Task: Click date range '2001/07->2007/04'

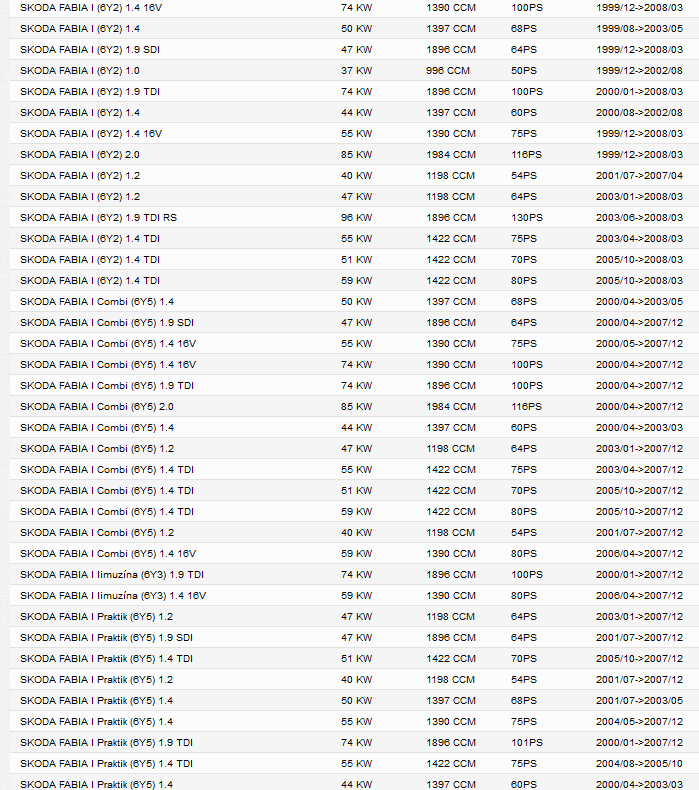Action: coord(639,175)
